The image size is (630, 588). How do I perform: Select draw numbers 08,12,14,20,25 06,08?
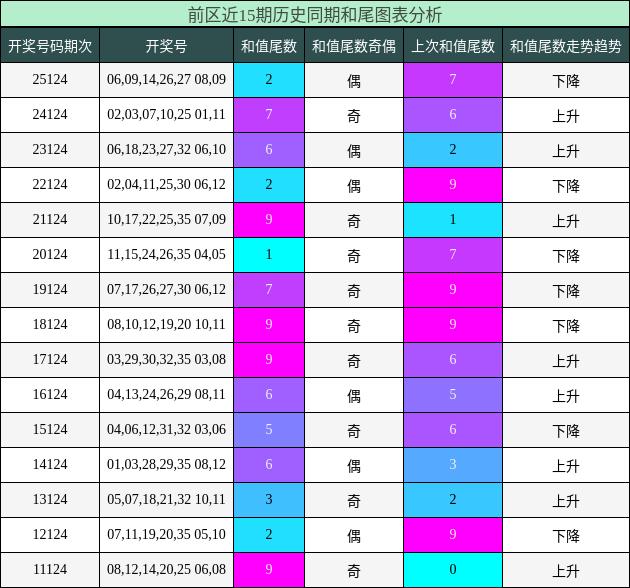tap(166, 569)
